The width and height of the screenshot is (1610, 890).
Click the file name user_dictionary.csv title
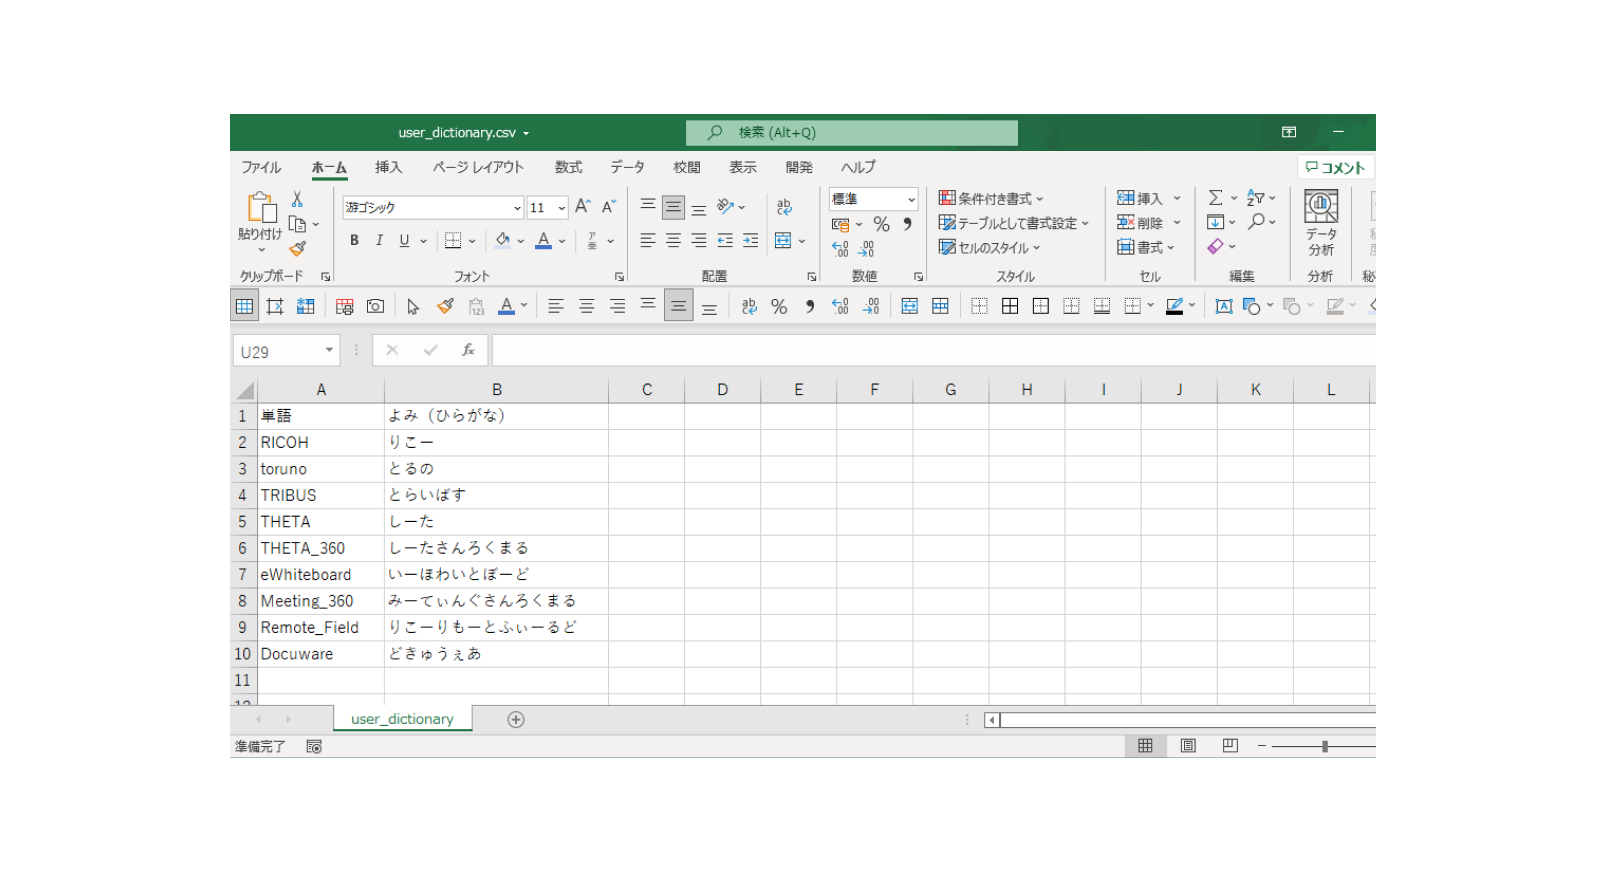pyautogui.click(x=457, y=133)
